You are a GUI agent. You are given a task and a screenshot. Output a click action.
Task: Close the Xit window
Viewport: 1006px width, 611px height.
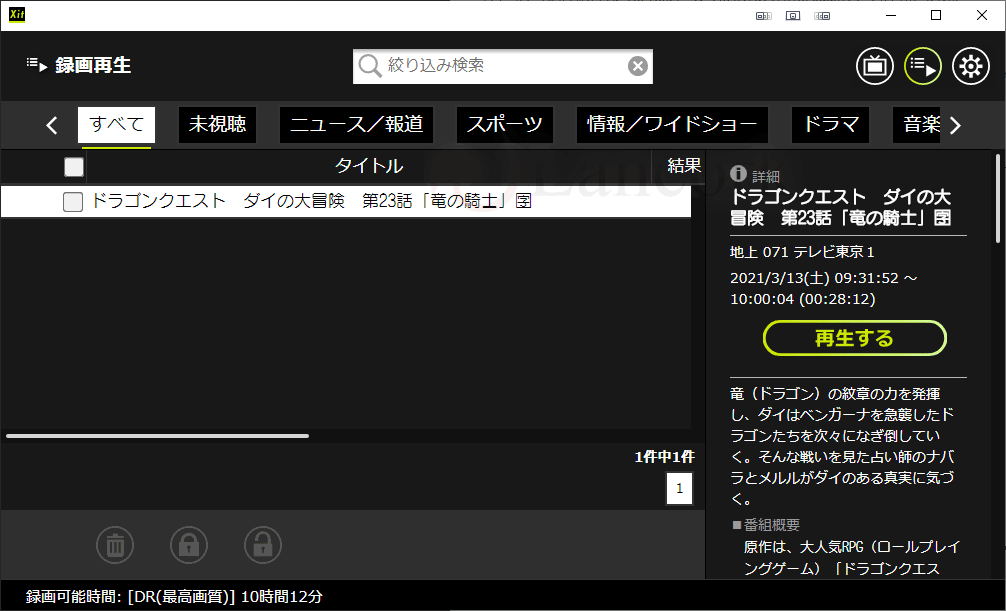(982, 15)
